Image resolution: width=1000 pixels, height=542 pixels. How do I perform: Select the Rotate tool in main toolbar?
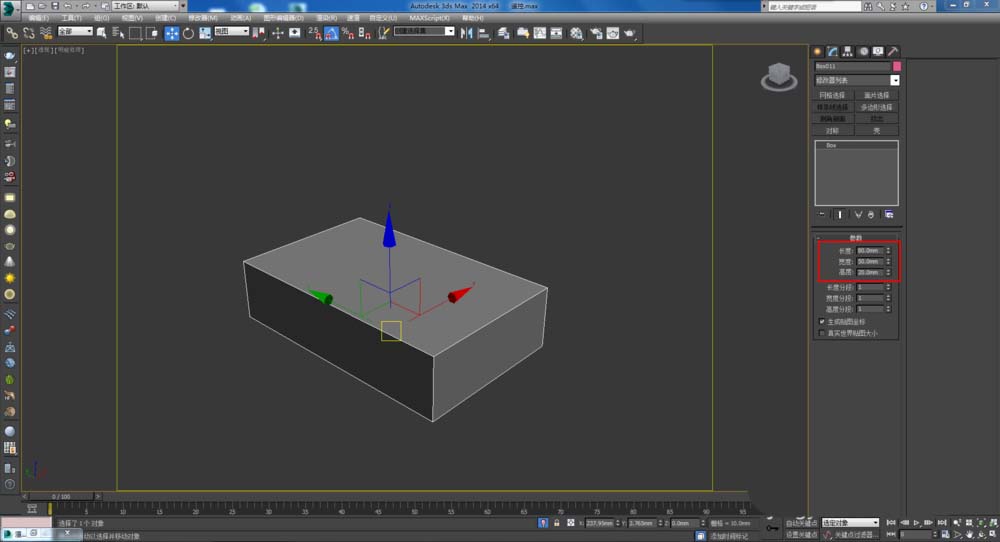click(188, 33)
